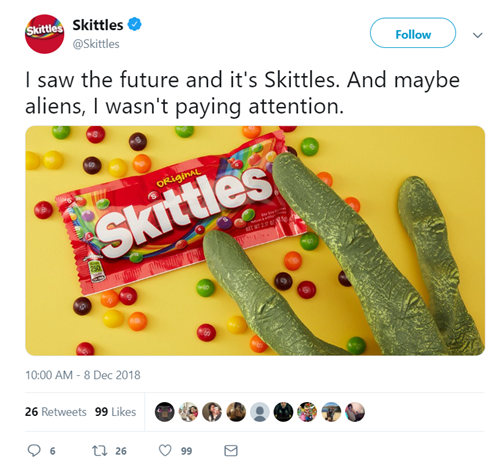The width and height of the screenshot is (500, 471).
Task: Open the tweet timestamp 10:00 AM - 8 Dec 2018
Action: click(x=83, y=375)
